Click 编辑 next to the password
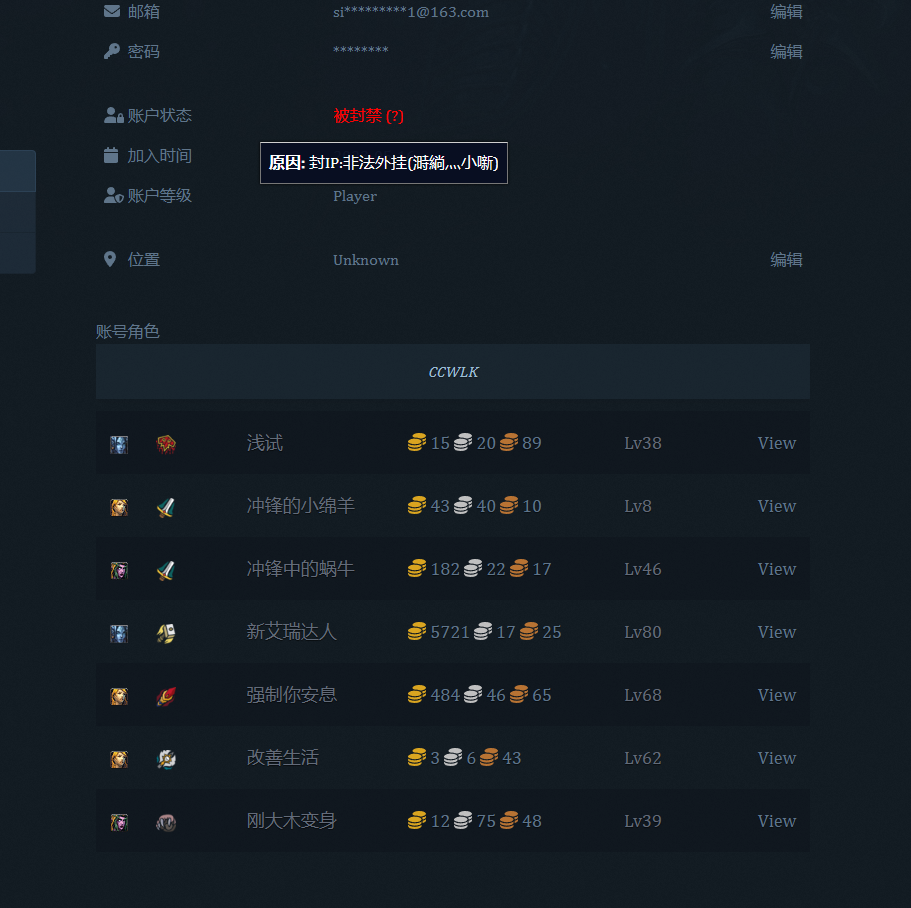The height and width of the screenshot is (908, 911). coord(786,51)
